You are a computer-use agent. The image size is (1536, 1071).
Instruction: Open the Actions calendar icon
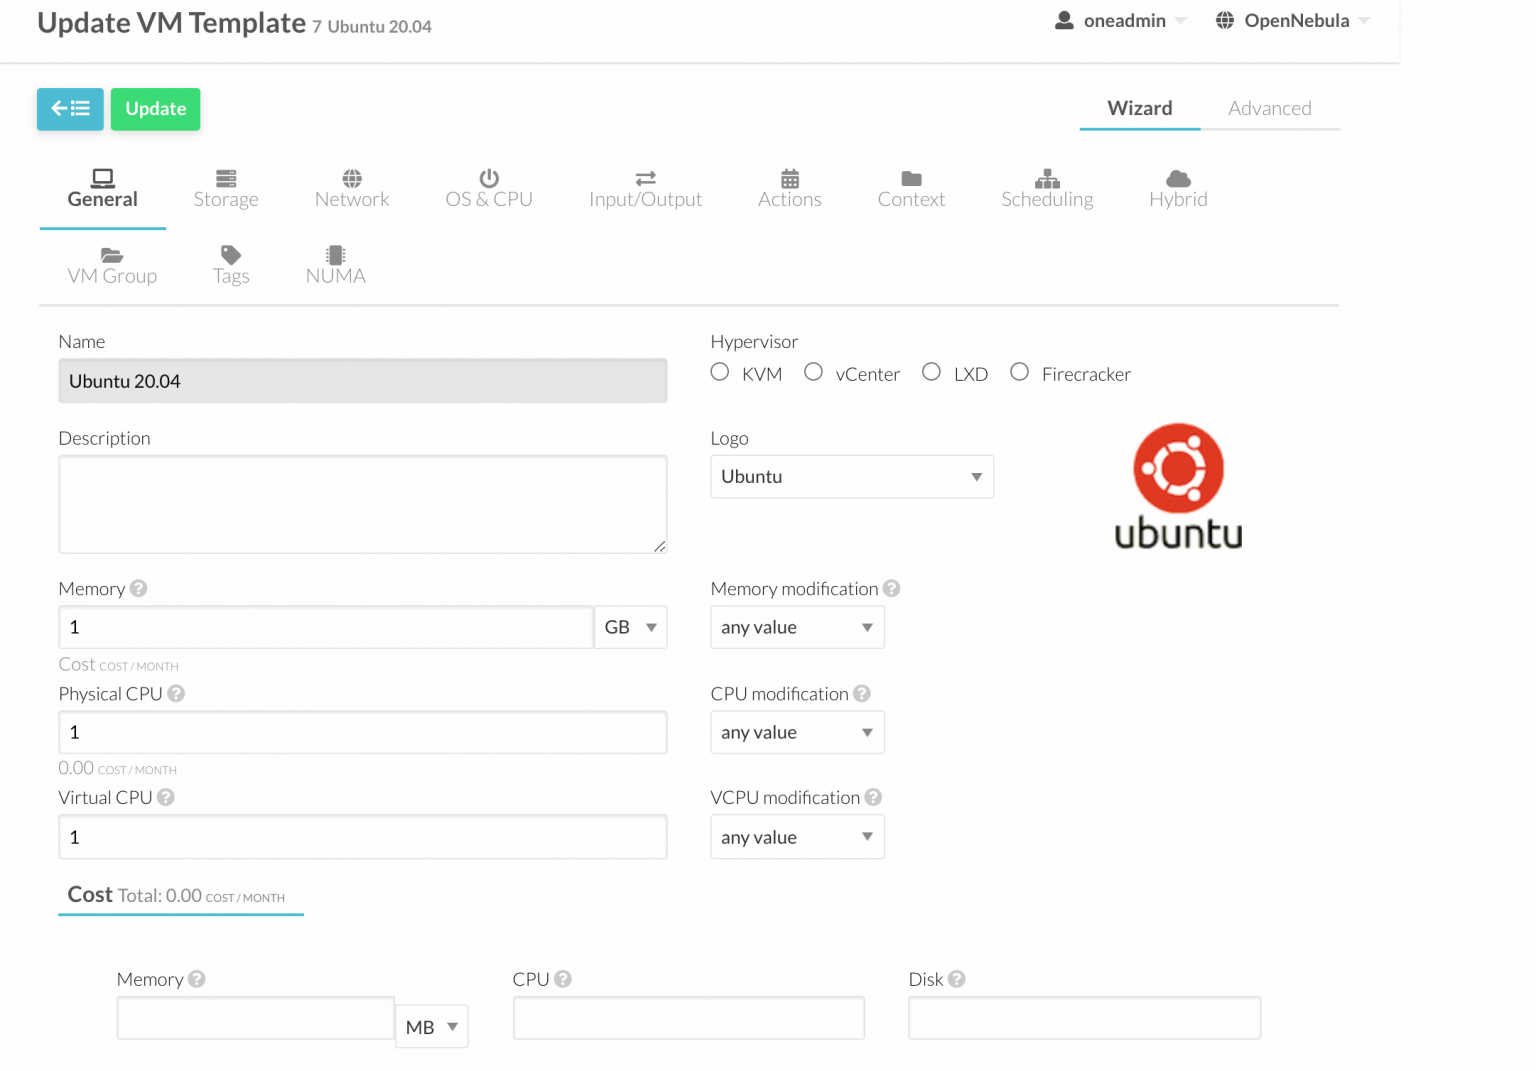pyautogui.click(x=789, y=178)
